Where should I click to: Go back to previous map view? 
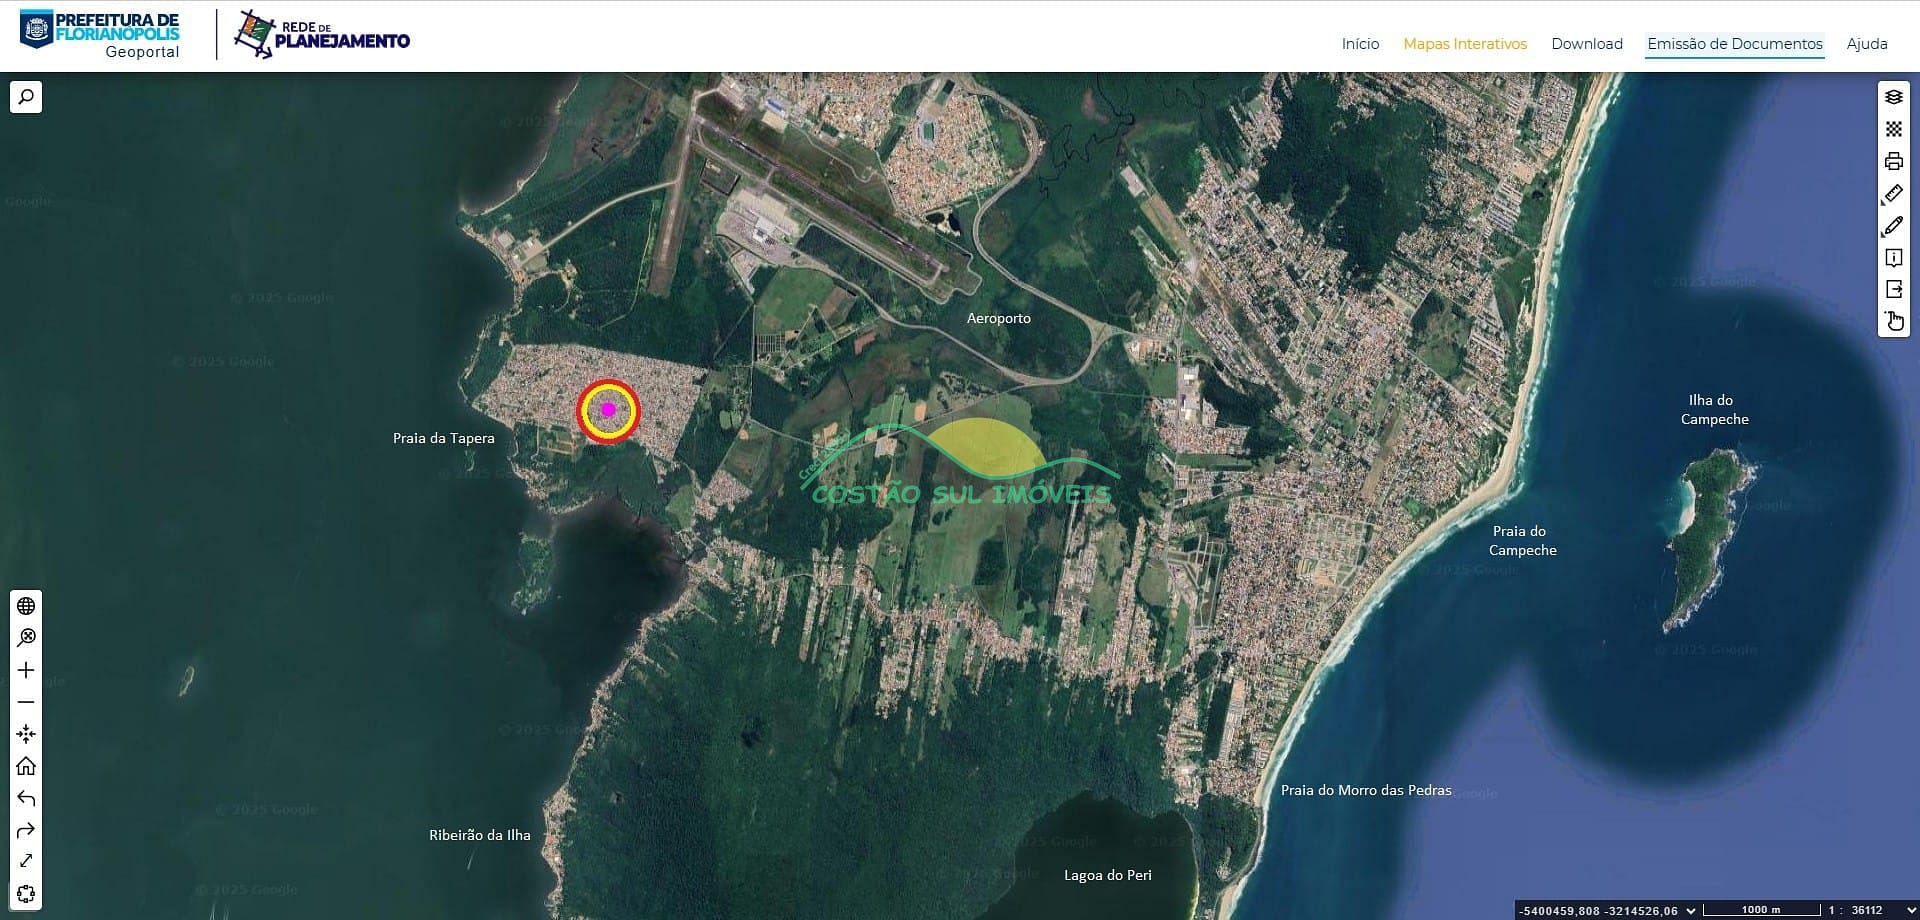[x=26, y=798]
